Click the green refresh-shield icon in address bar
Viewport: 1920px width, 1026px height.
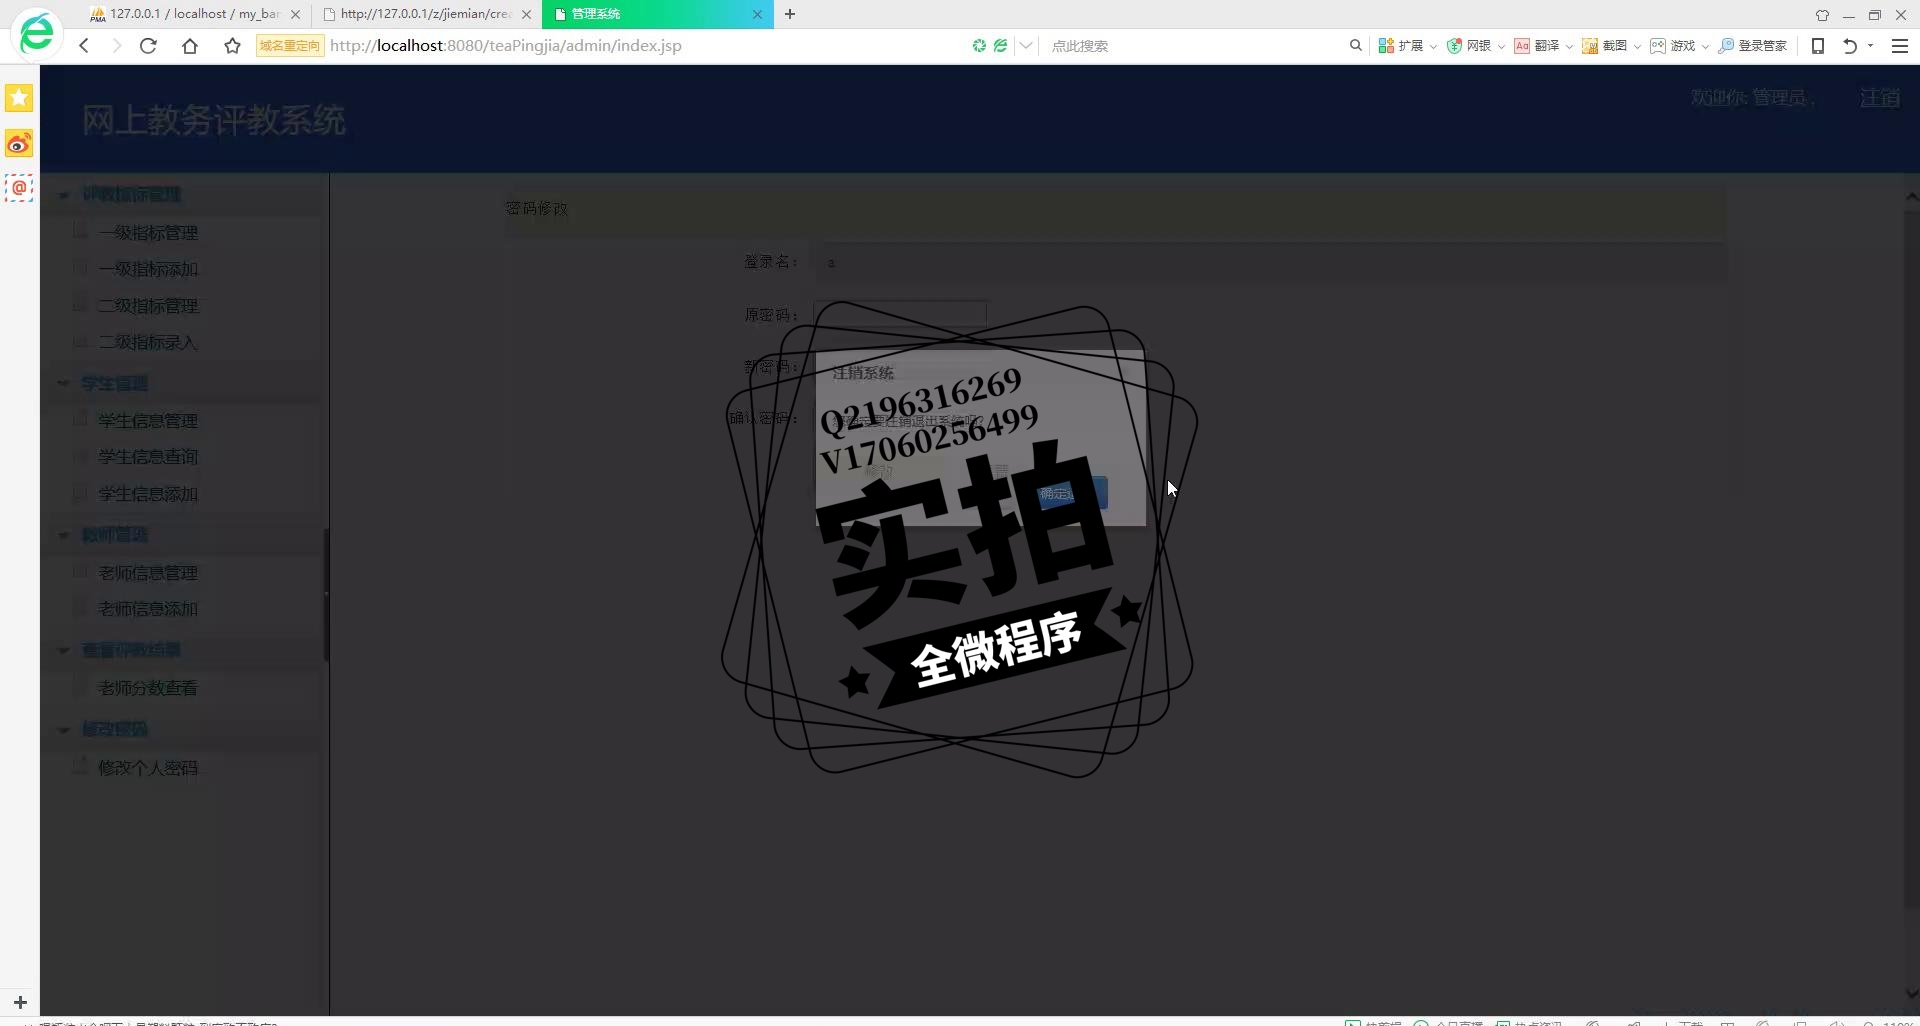pyautogui.click(x=979, y=46)
